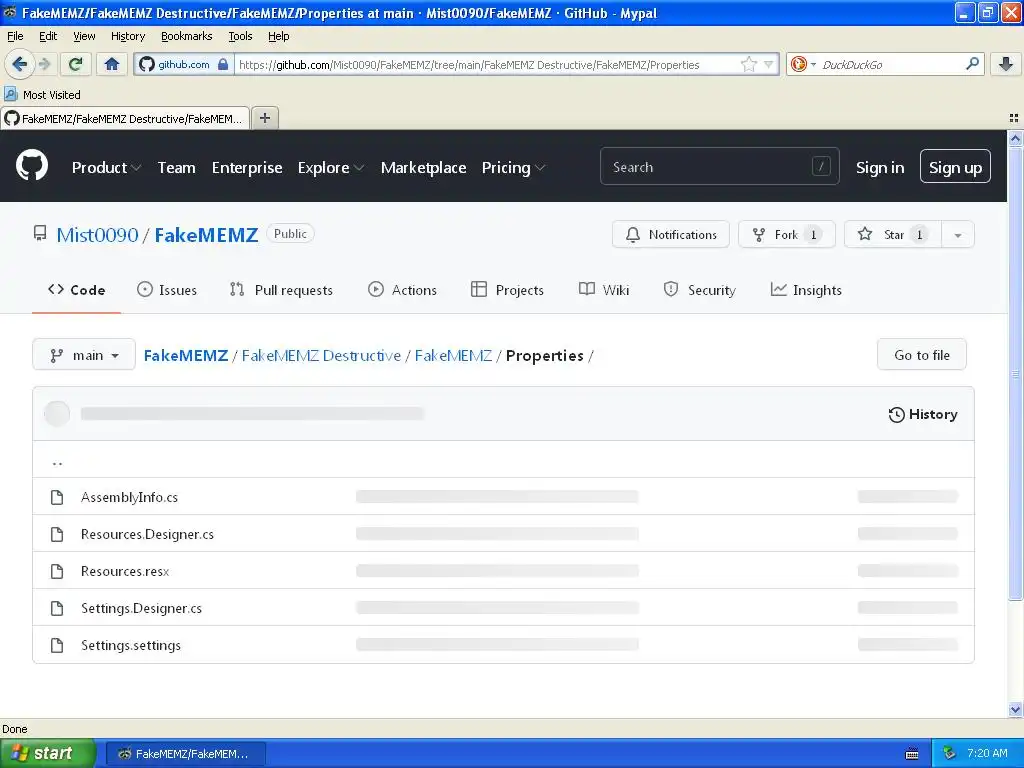Click the DuckDuckGo search engine logo
The width and height of the screenshot is (1024, 768).
(x=798, y=64)
